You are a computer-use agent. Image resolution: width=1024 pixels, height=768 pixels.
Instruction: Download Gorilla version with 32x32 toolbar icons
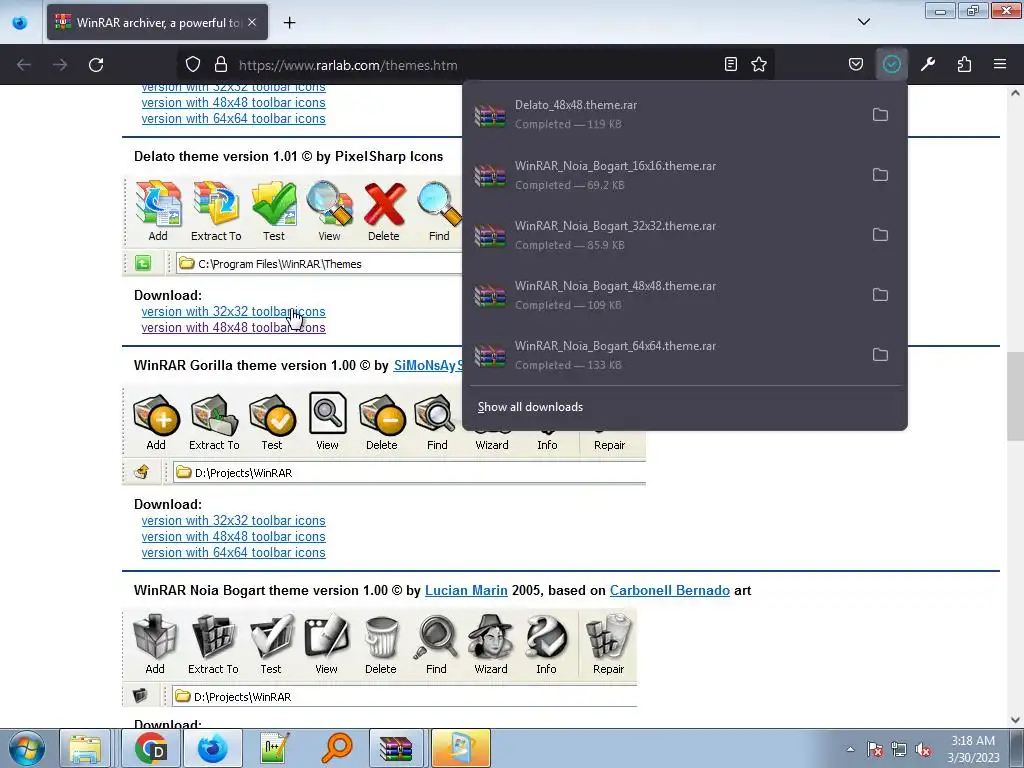(233, 520)
